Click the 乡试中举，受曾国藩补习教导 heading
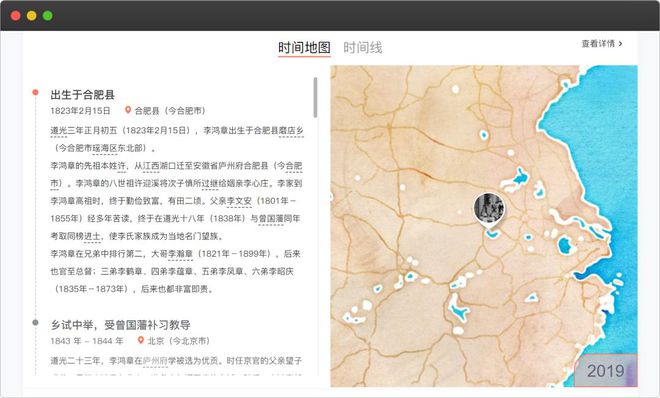Screen dimensions: 660x398 (x=121, y=325)
